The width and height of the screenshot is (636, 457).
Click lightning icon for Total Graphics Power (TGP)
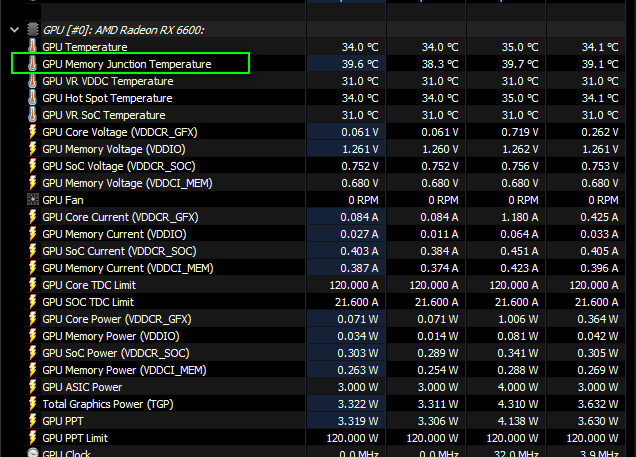pyautogui.click(x=32, y=404)
